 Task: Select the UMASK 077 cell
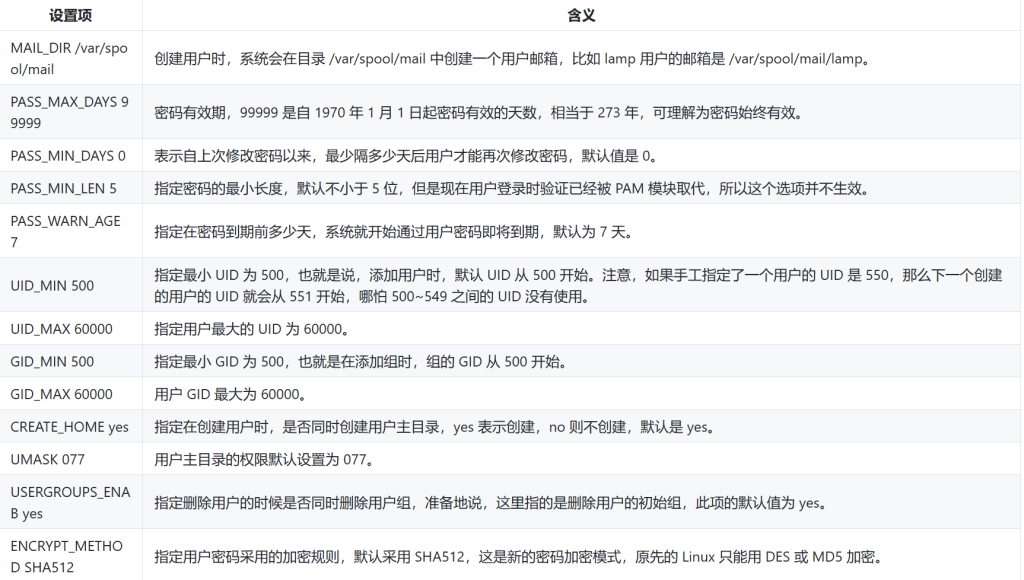(48, 459)
